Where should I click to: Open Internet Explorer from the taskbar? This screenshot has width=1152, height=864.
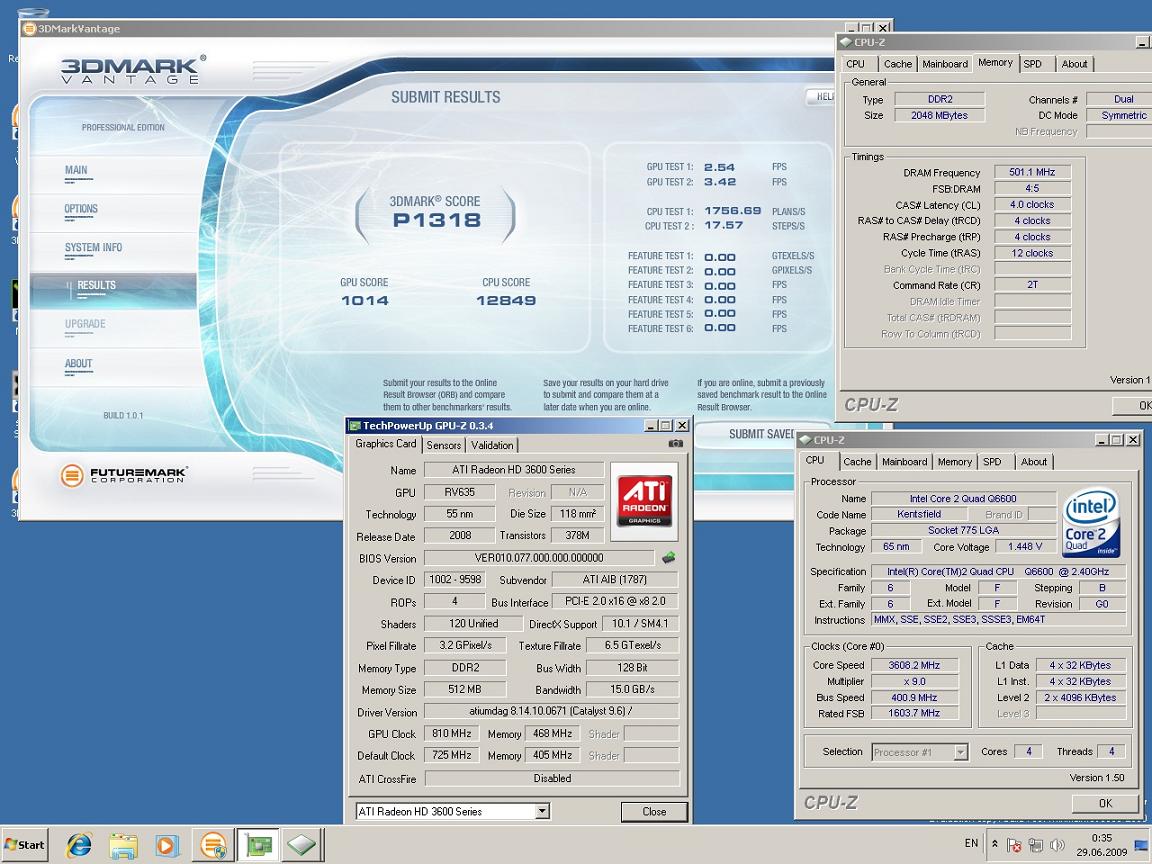[x=78, y=845]
